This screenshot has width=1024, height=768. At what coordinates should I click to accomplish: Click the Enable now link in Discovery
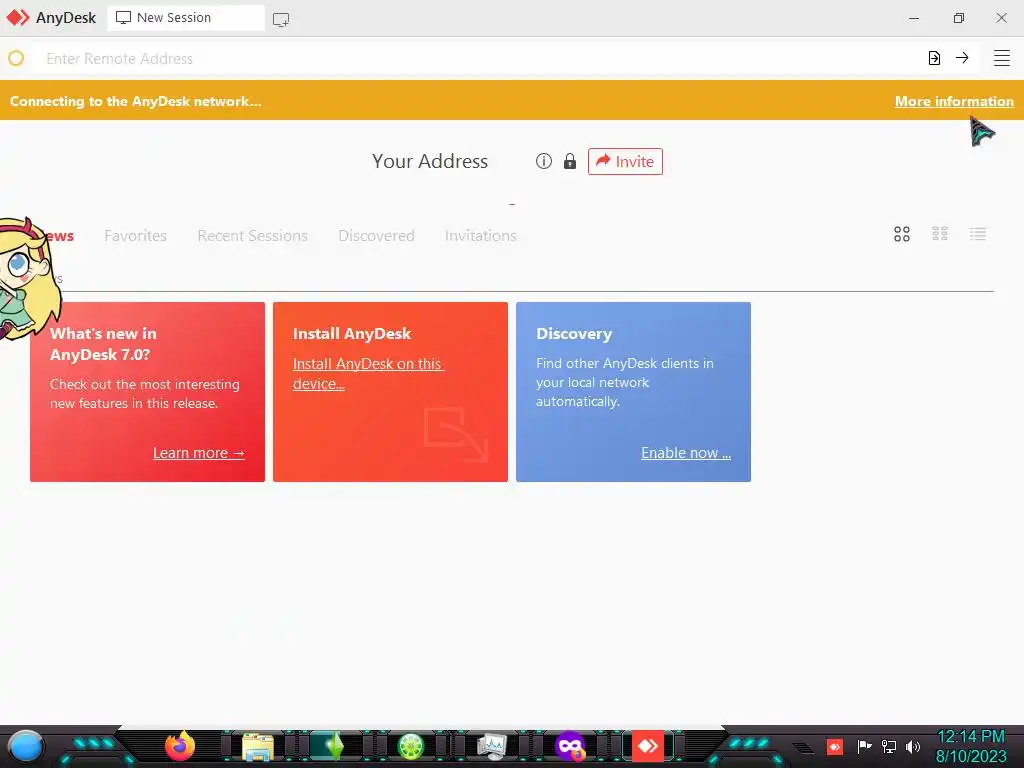(x=686, y=453)
